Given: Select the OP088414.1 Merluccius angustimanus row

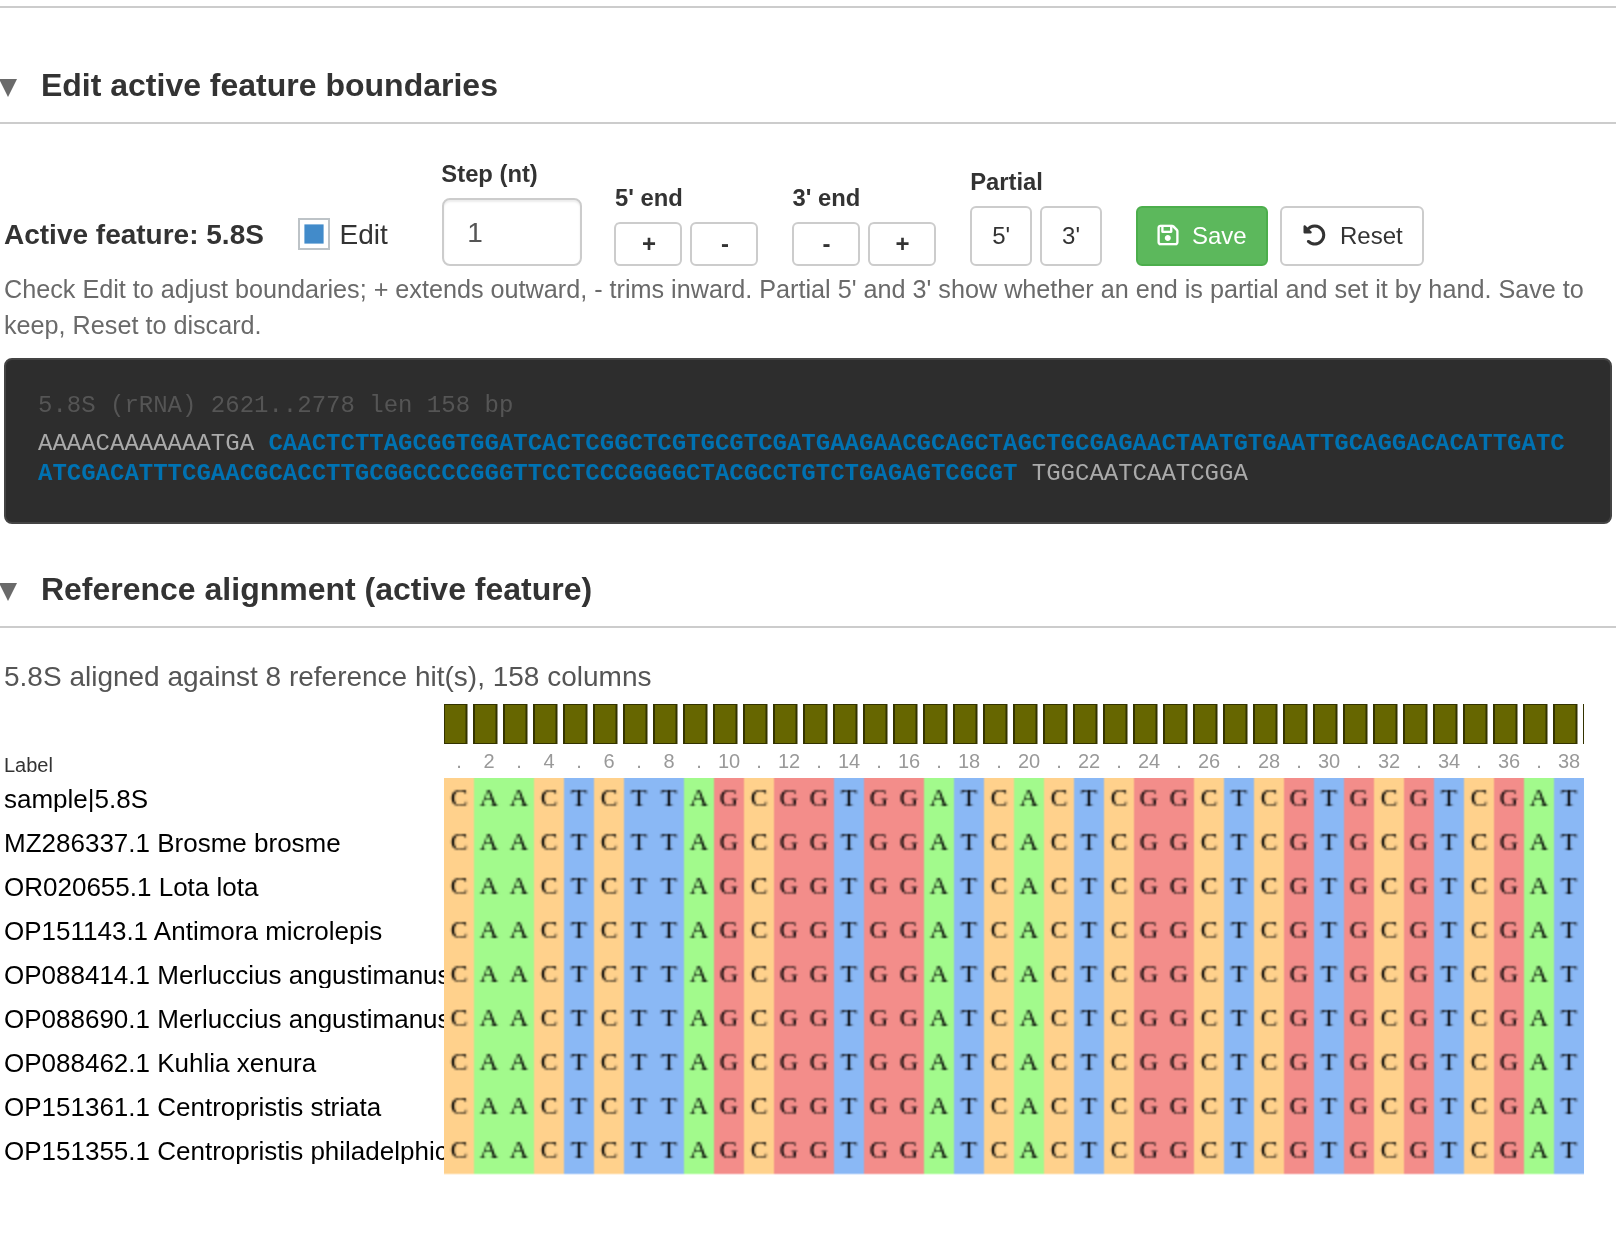Looking at the screenshot, I should click(224, 975).
